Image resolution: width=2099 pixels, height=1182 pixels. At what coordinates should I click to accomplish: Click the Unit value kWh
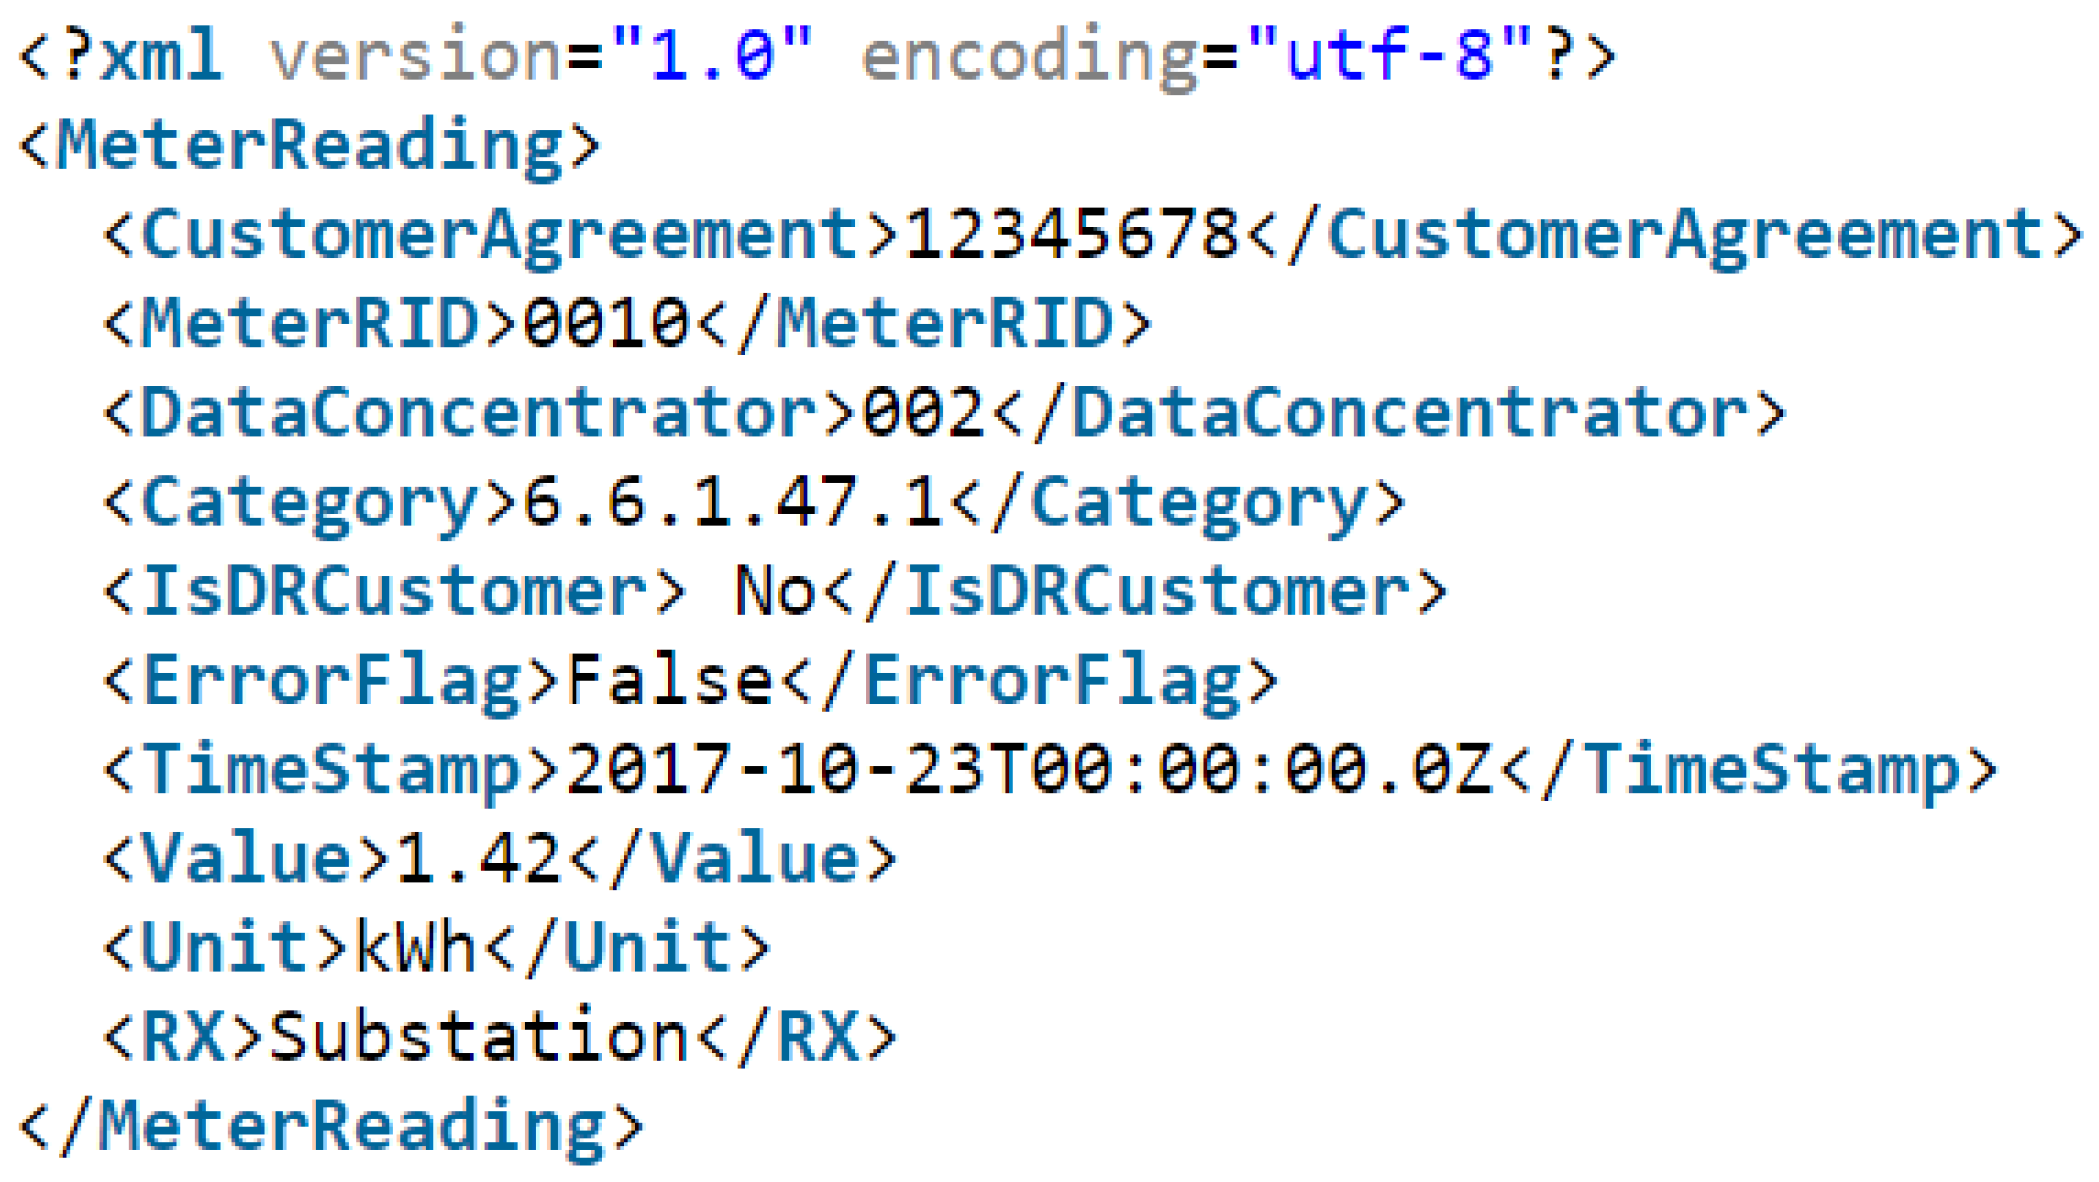tap(414, 946)
